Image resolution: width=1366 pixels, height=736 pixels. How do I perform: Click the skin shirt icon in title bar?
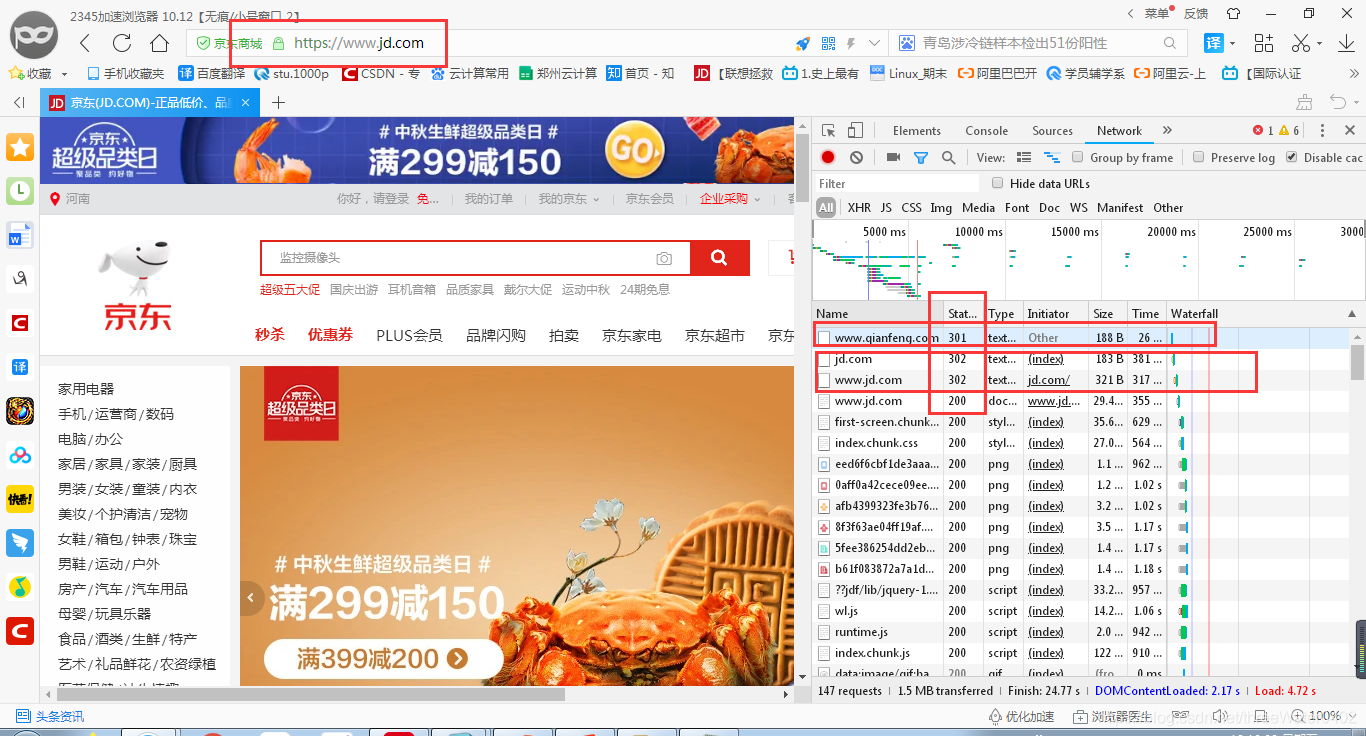click(1233, 13)
